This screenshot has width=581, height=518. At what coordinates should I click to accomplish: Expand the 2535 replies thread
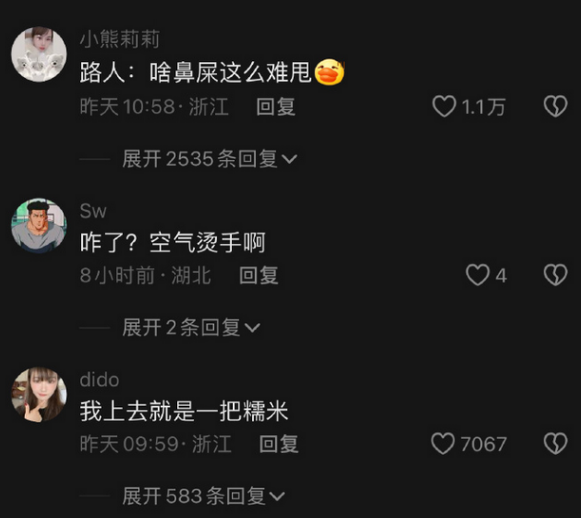point(210,159)
